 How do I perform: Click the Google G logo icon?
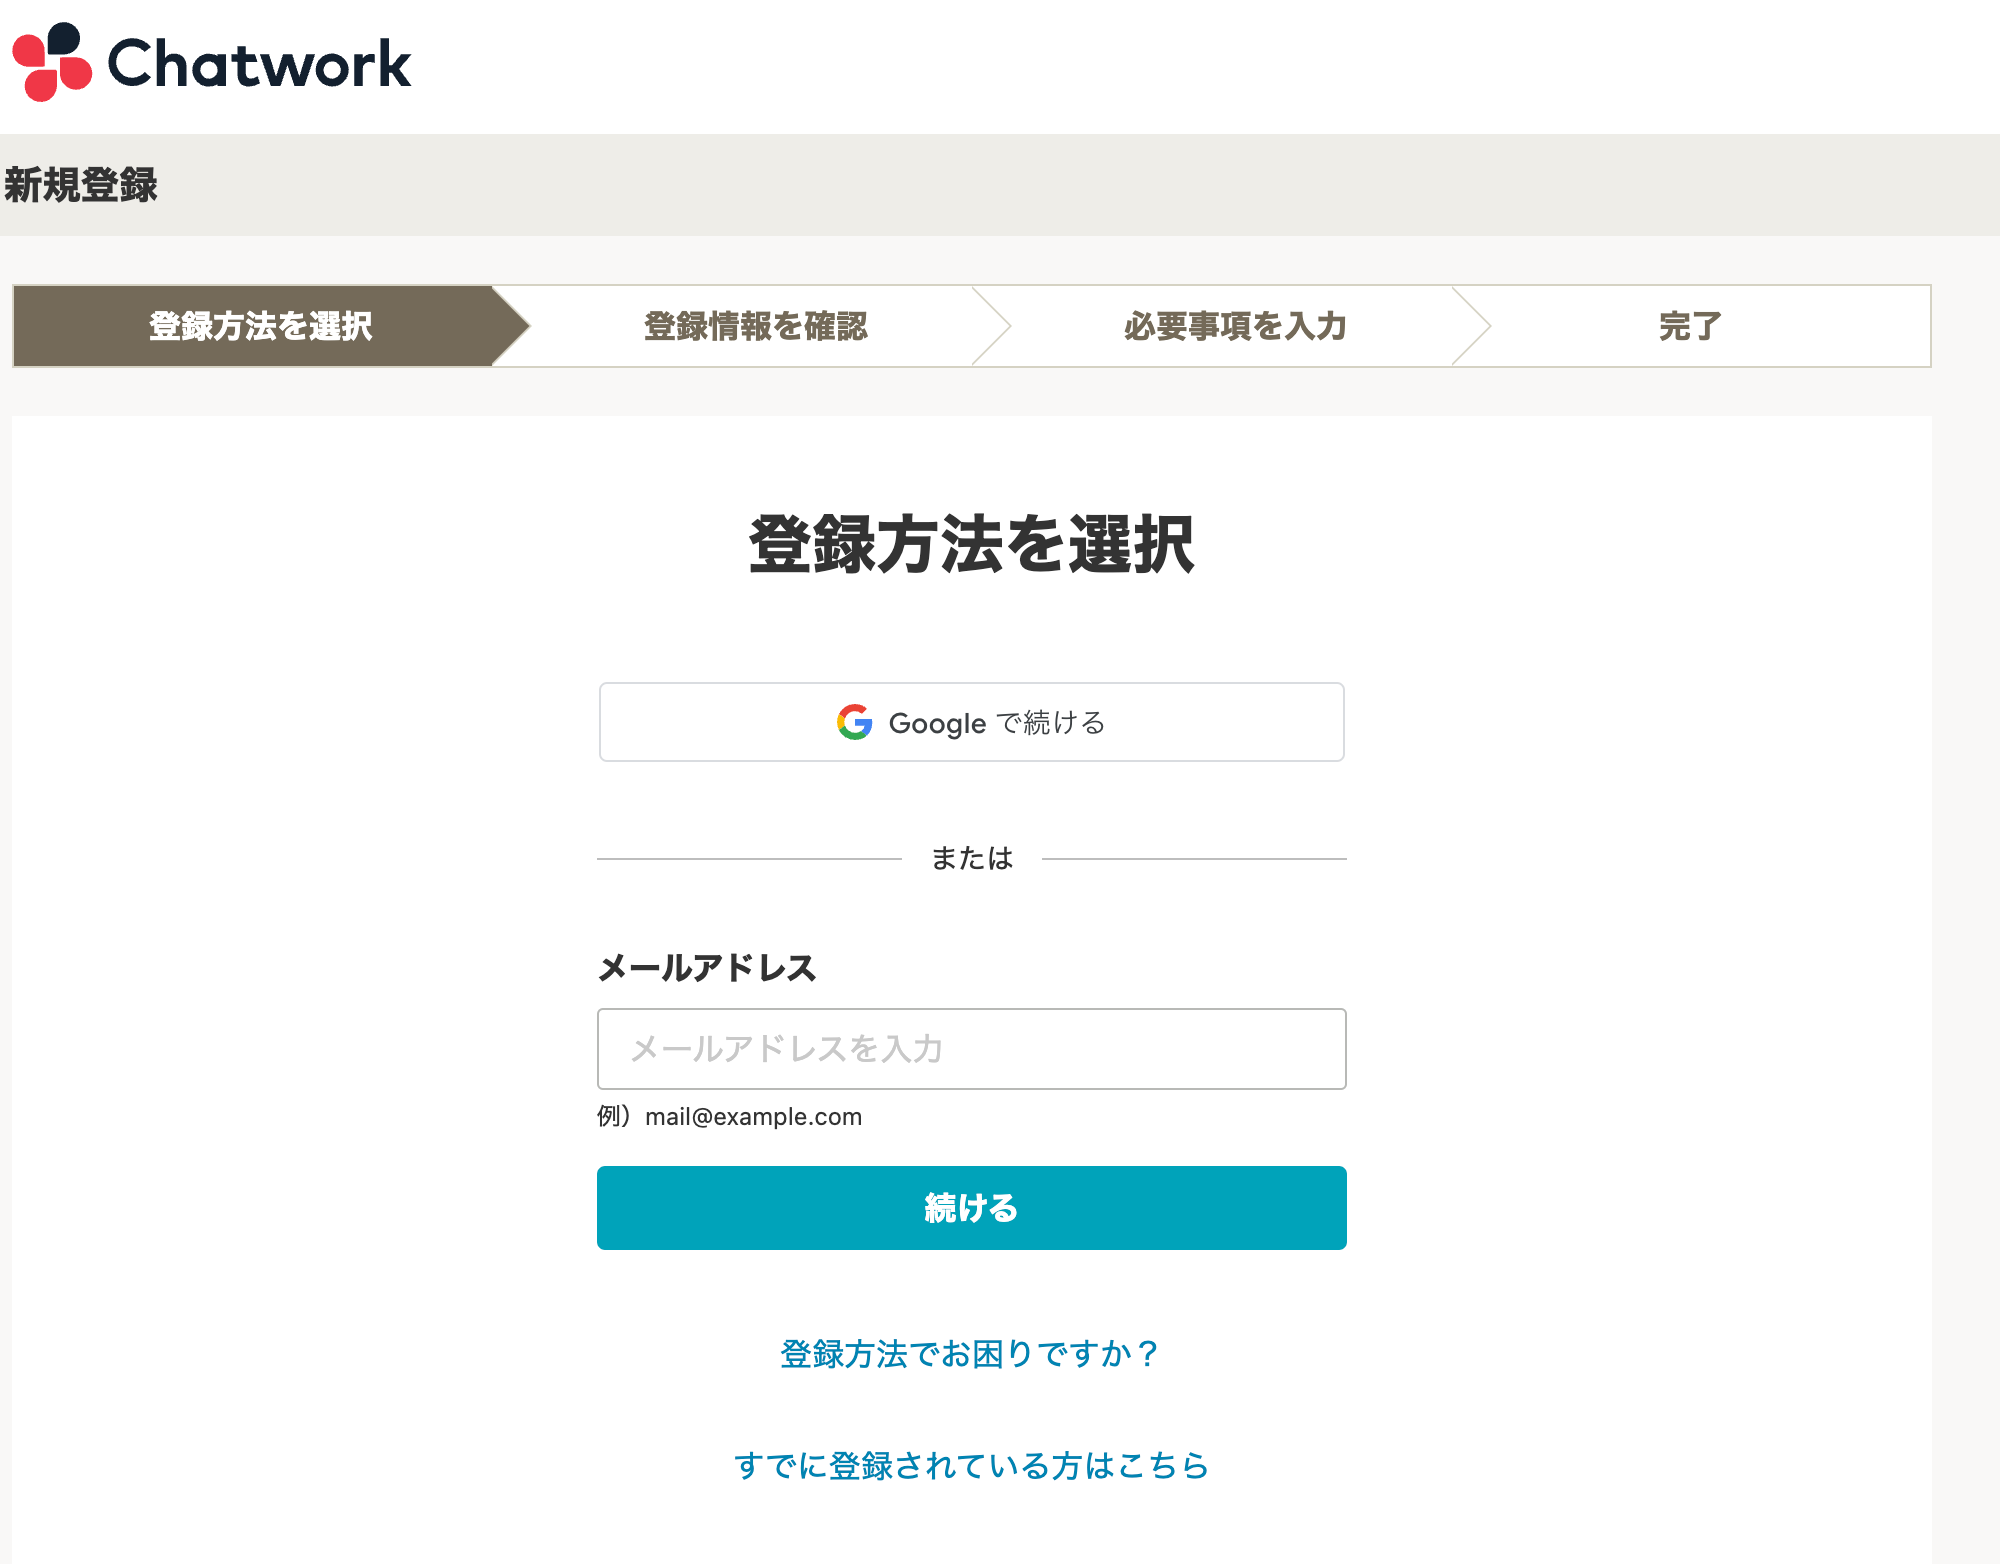855,722
